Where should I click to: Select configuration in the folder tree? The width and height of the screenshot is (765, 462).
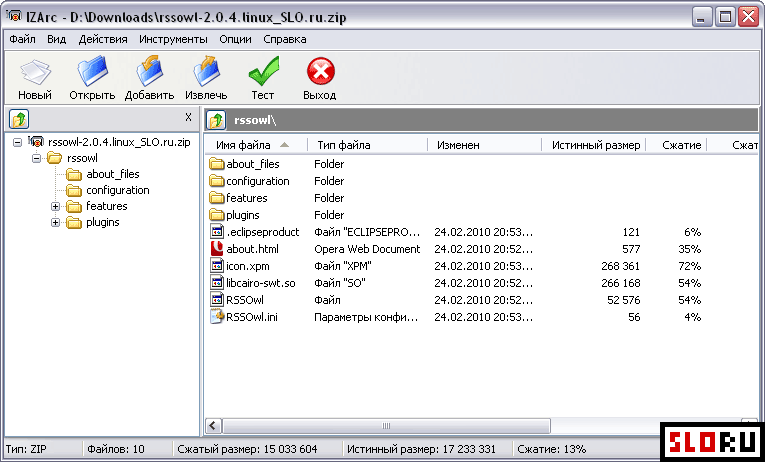point(118,190)
